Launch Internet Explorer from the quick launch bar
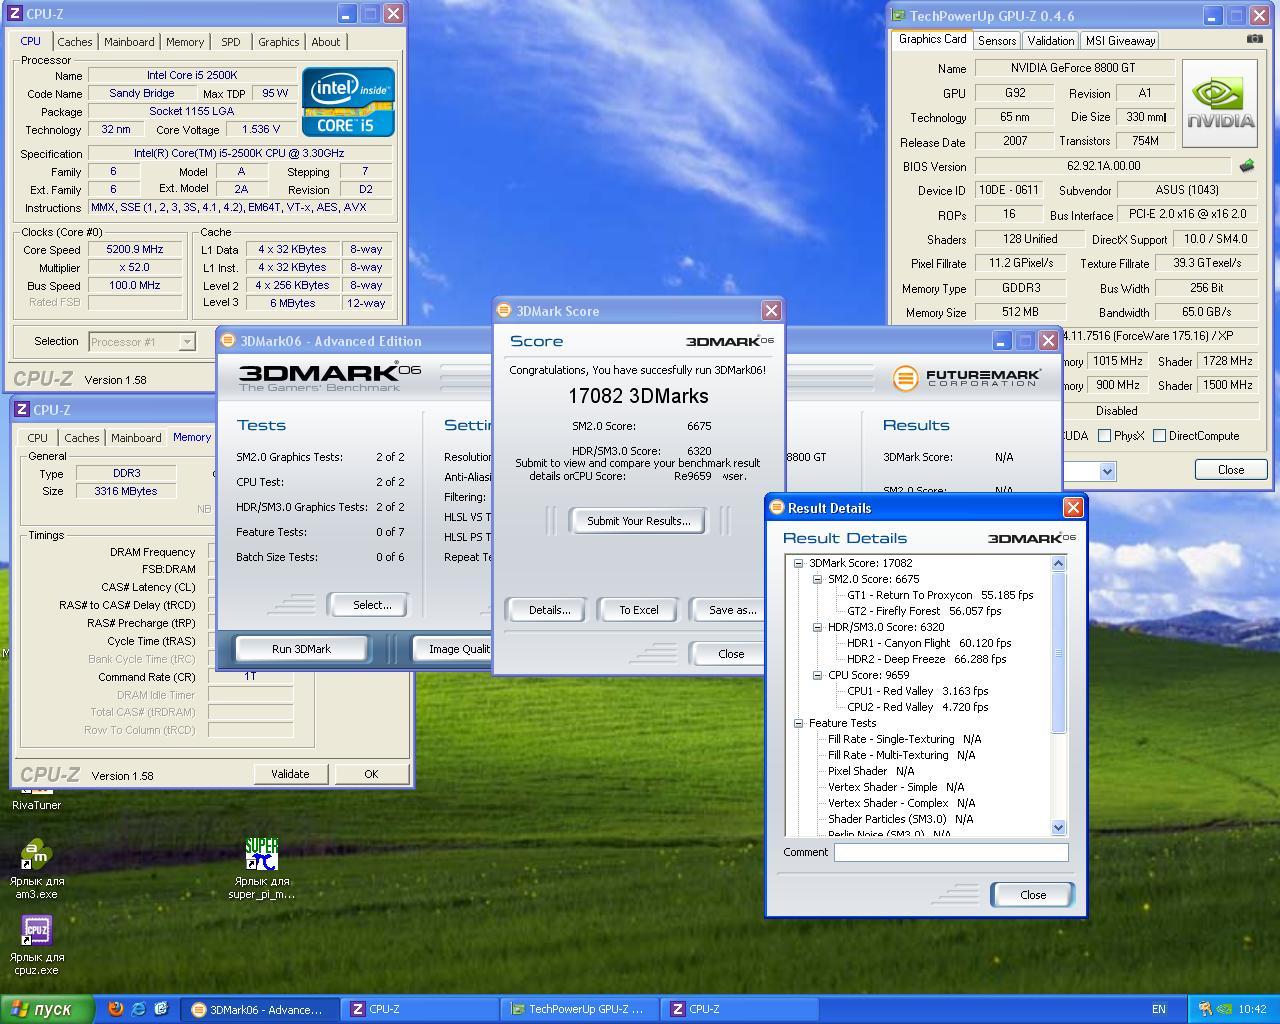The image size is (1280, 1024). pyautogui.click(x=138, y=1009)
